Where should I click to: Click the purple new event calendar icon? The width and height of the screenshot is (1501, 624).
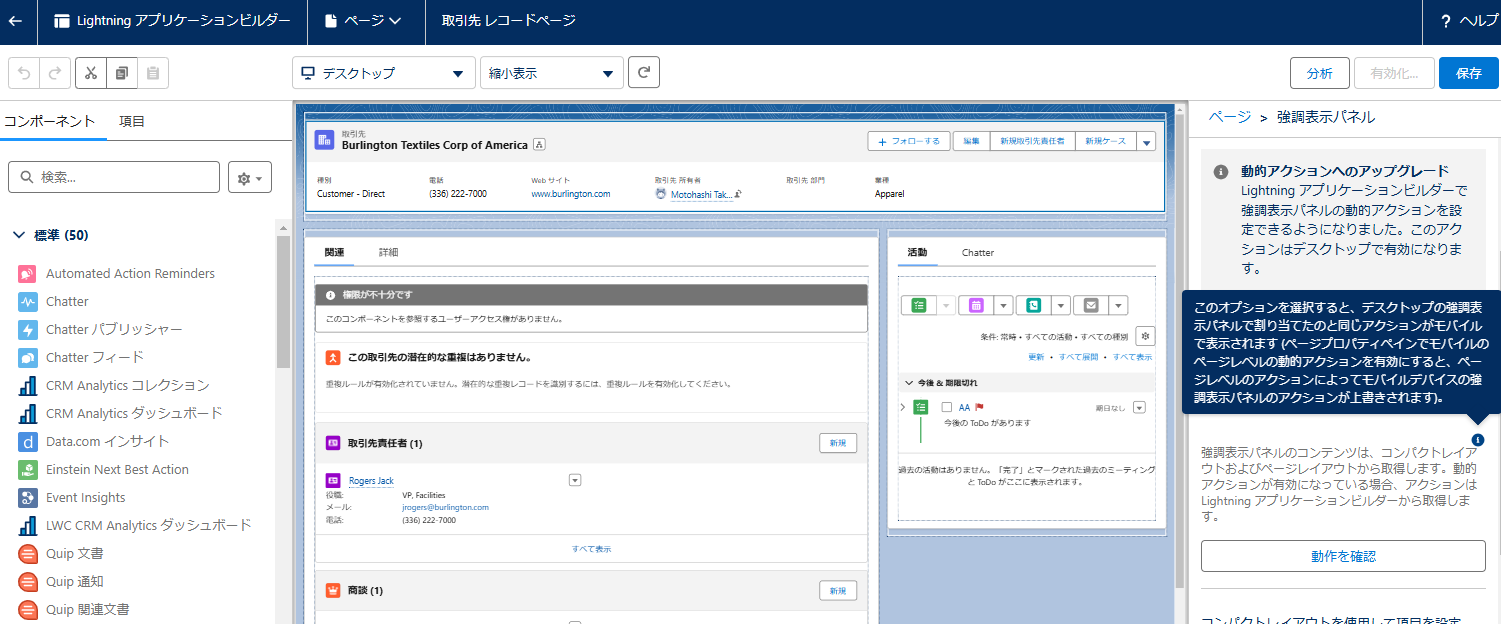[x=975, y=306]
